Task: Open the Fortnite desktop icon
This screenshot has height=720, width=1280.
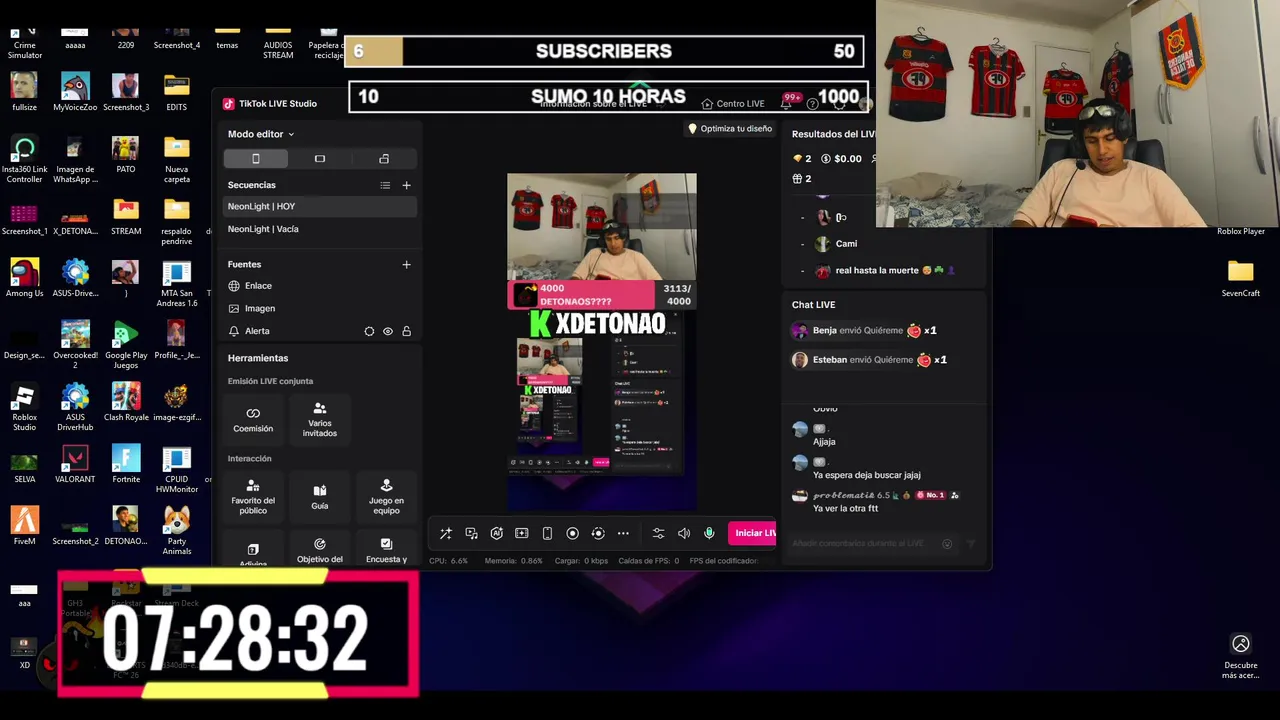Action: point(126,465)
